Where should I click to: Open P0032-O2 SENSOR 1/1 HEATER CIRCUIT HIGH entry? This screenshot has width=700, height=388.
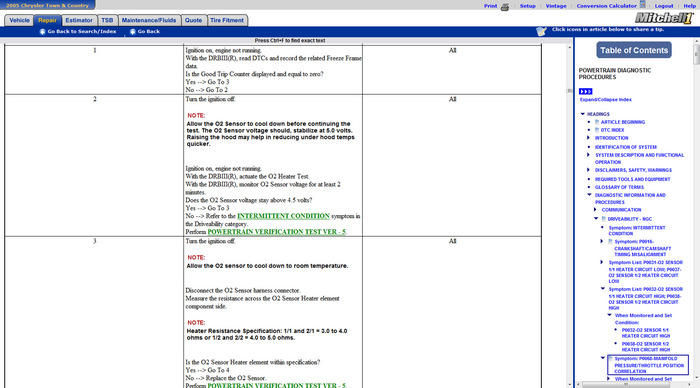646,333
